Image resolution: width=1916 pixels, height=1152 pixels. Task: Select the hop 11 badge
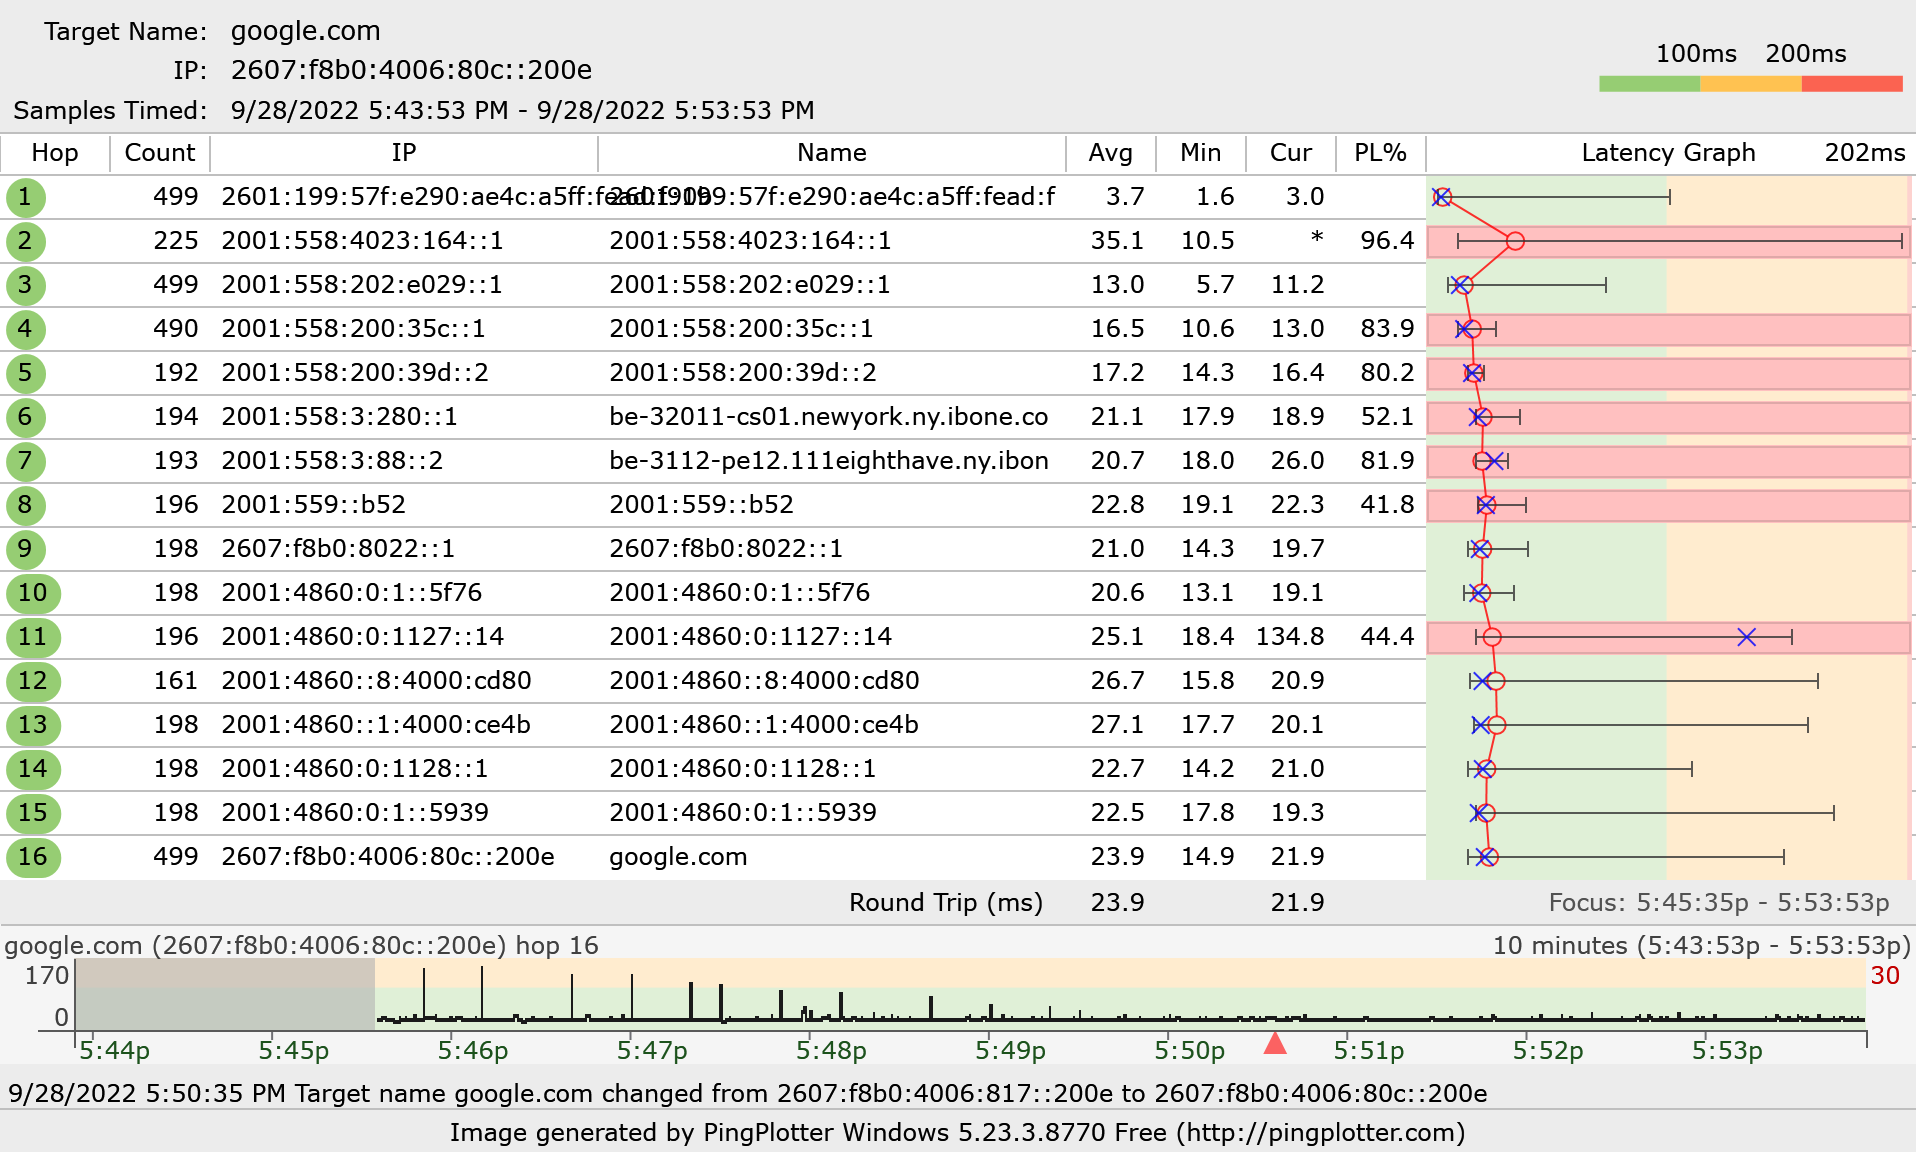click(x=33, y=637)
